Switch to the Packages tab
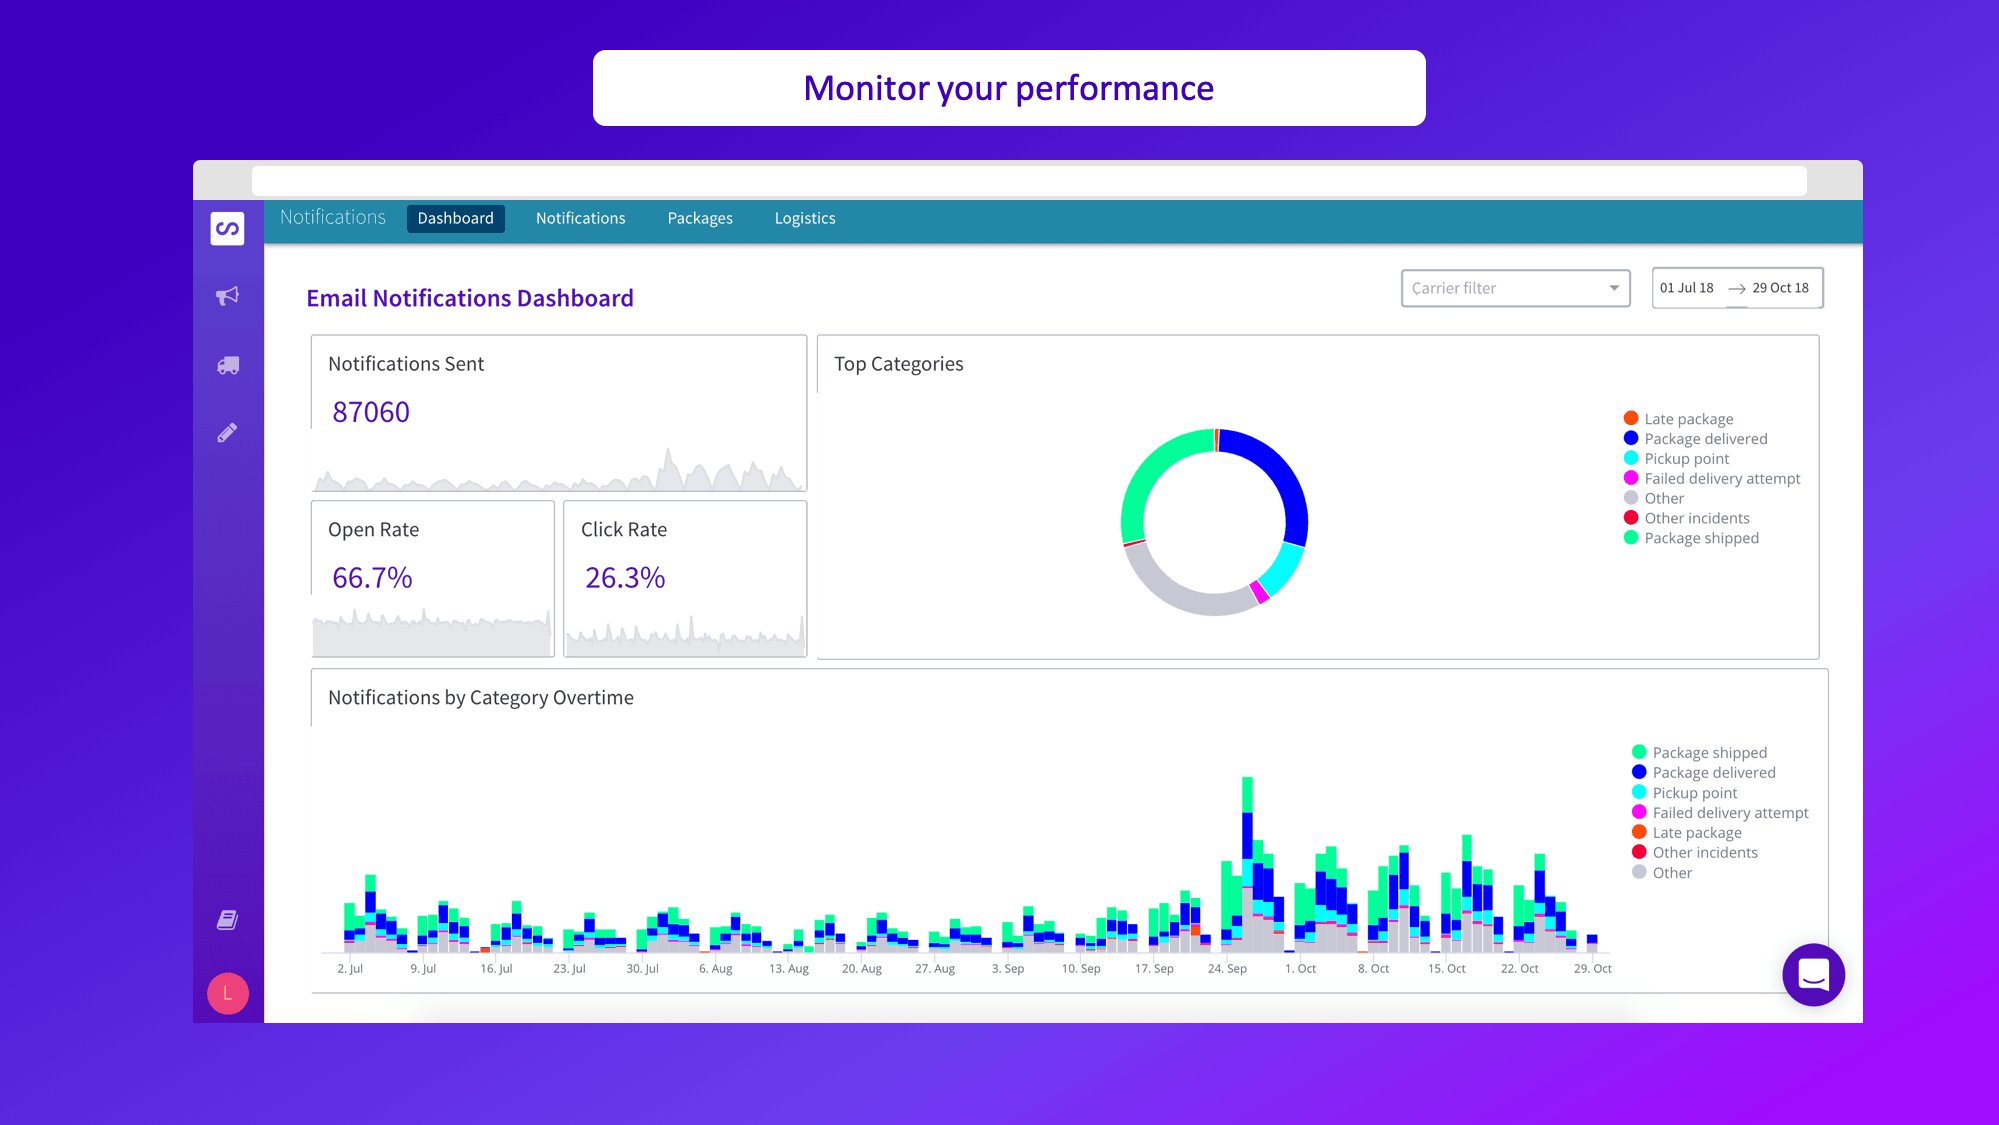Image resolution: width=1999 pixels, height=1125 pixels. 699,217
